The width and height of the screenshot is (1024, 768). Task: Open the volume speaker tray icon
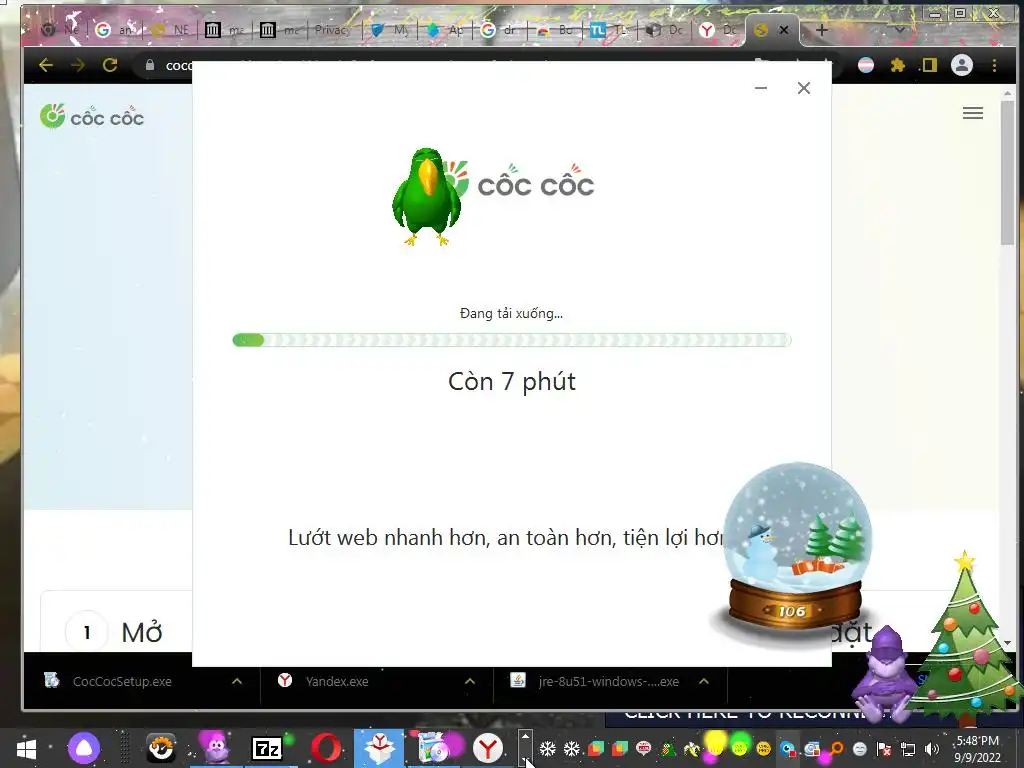pos(932,749)
